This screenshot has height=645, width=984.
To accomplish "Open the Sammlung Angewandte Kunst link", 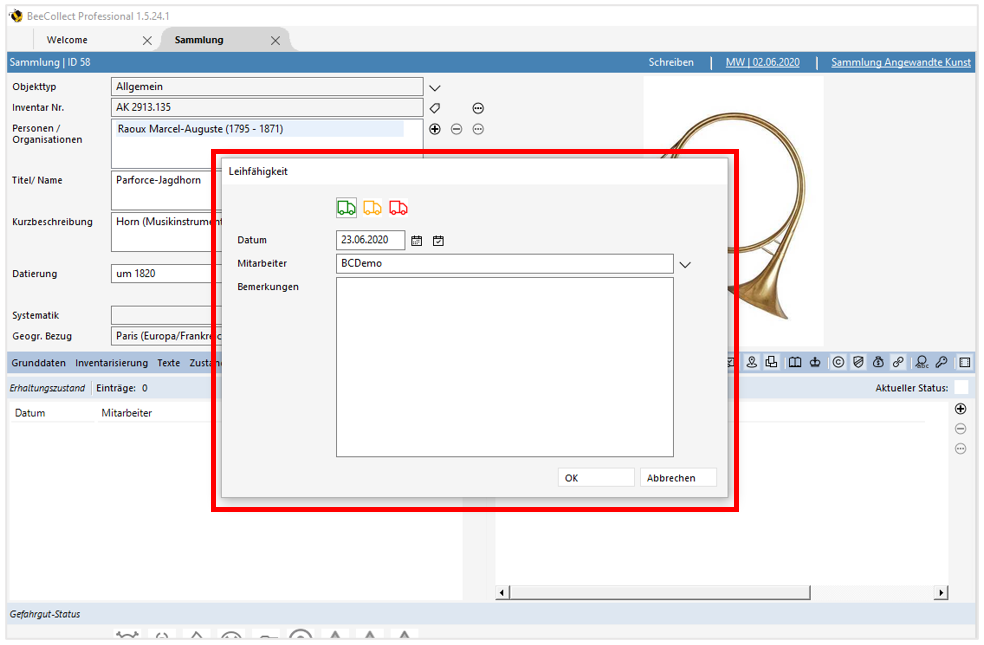I will [x=900, y=62].
